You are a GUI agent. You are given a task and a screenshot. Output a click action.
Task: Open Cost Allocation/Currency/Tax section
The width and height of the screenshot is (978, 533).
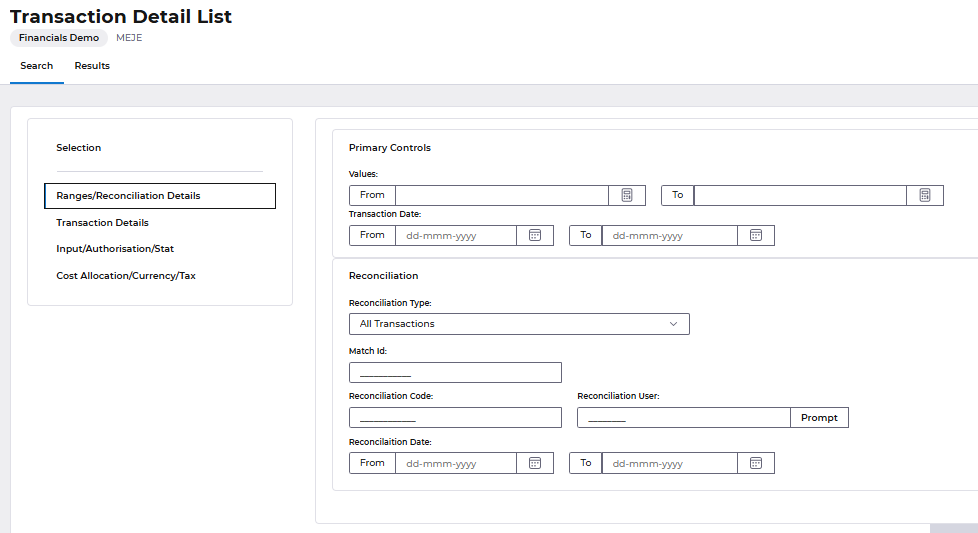tap(126, 276)
